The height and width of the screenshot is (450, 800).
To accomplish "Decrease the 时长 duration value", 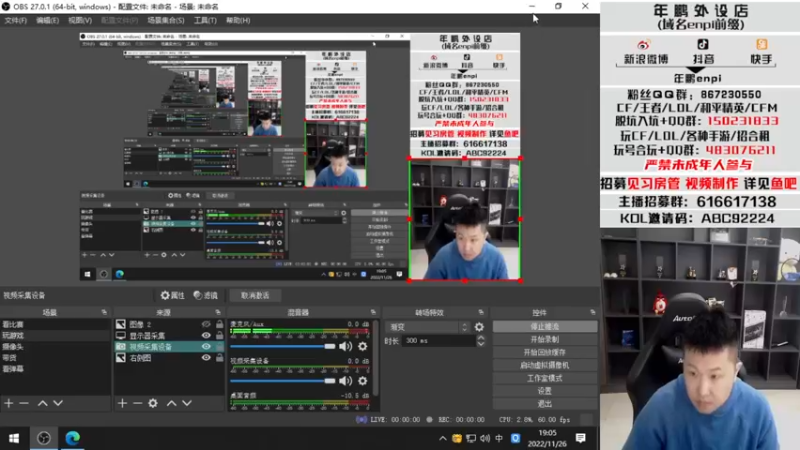I will click(481, 344).
